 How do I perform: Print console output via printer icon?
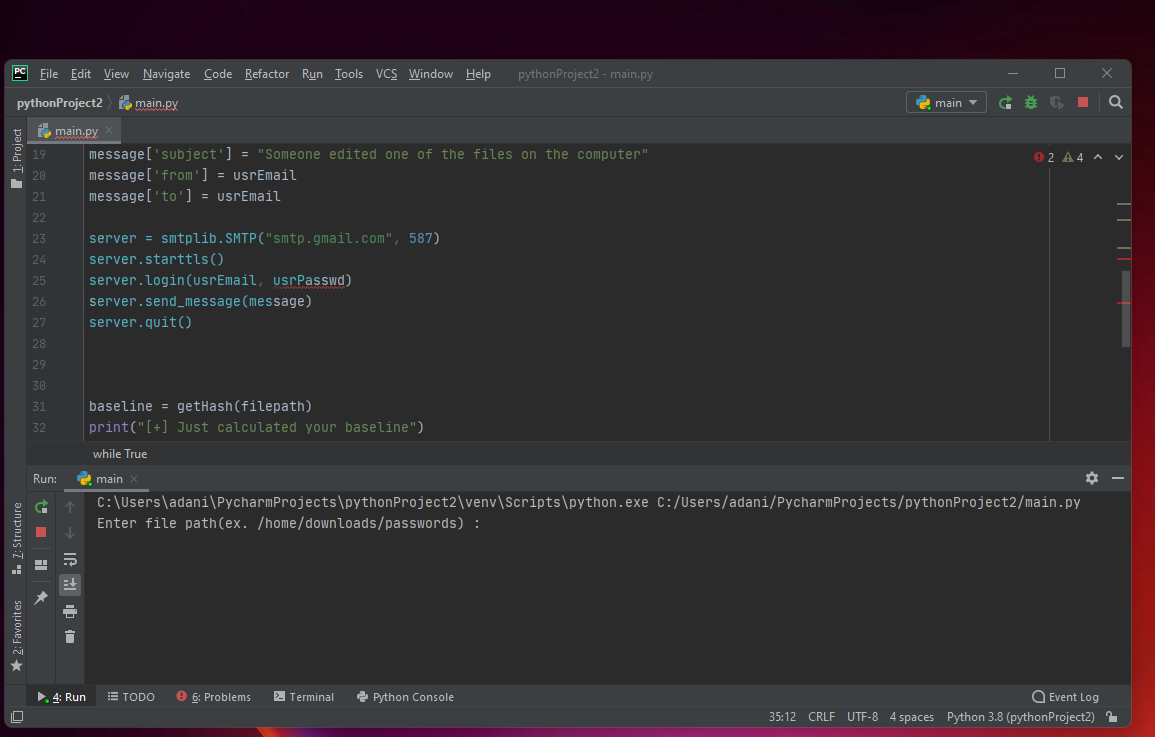[69, 611]
